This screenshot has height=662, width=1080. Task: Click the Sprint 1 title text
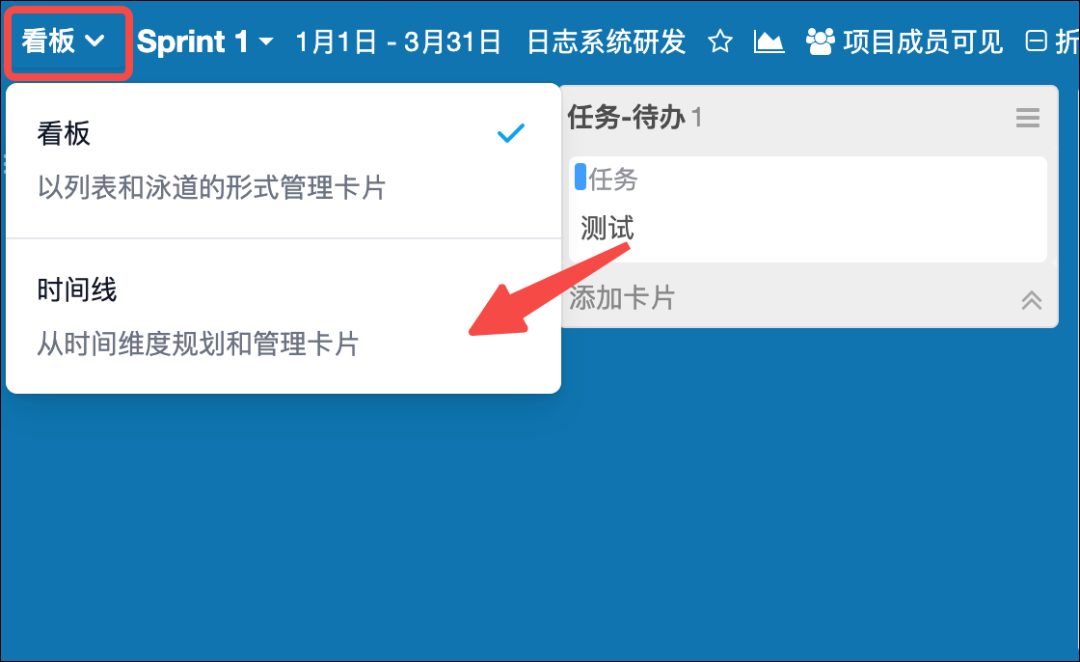[x=193, y=42]
